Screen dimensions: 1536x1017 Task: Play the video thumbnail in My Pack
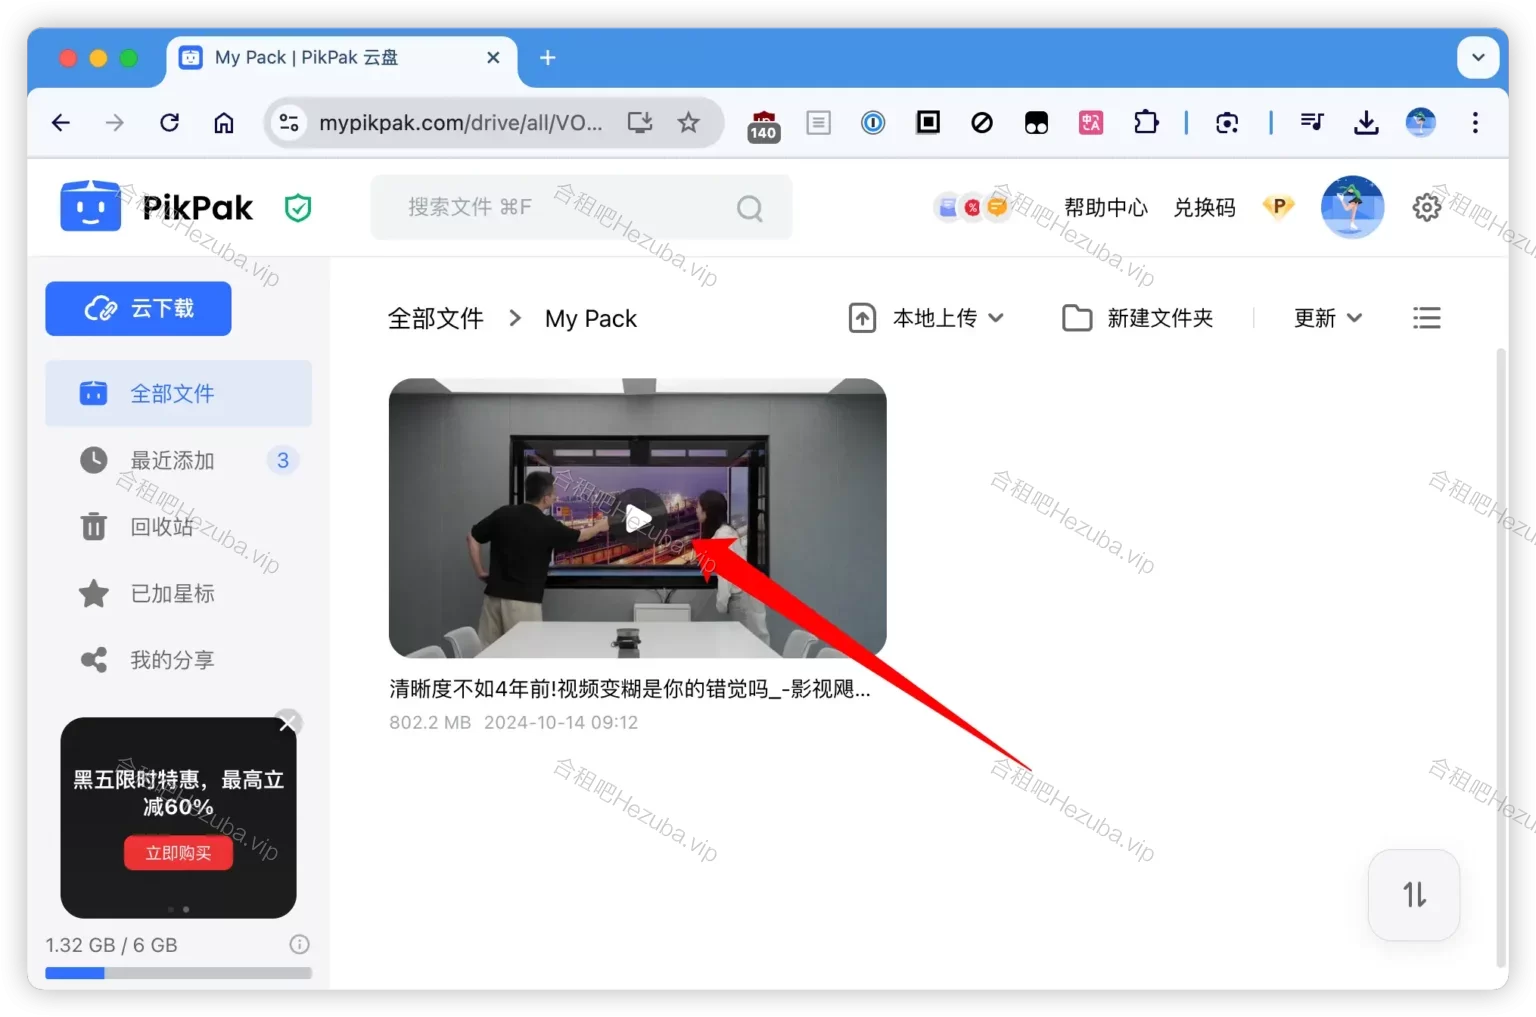(x=638, y=518)
